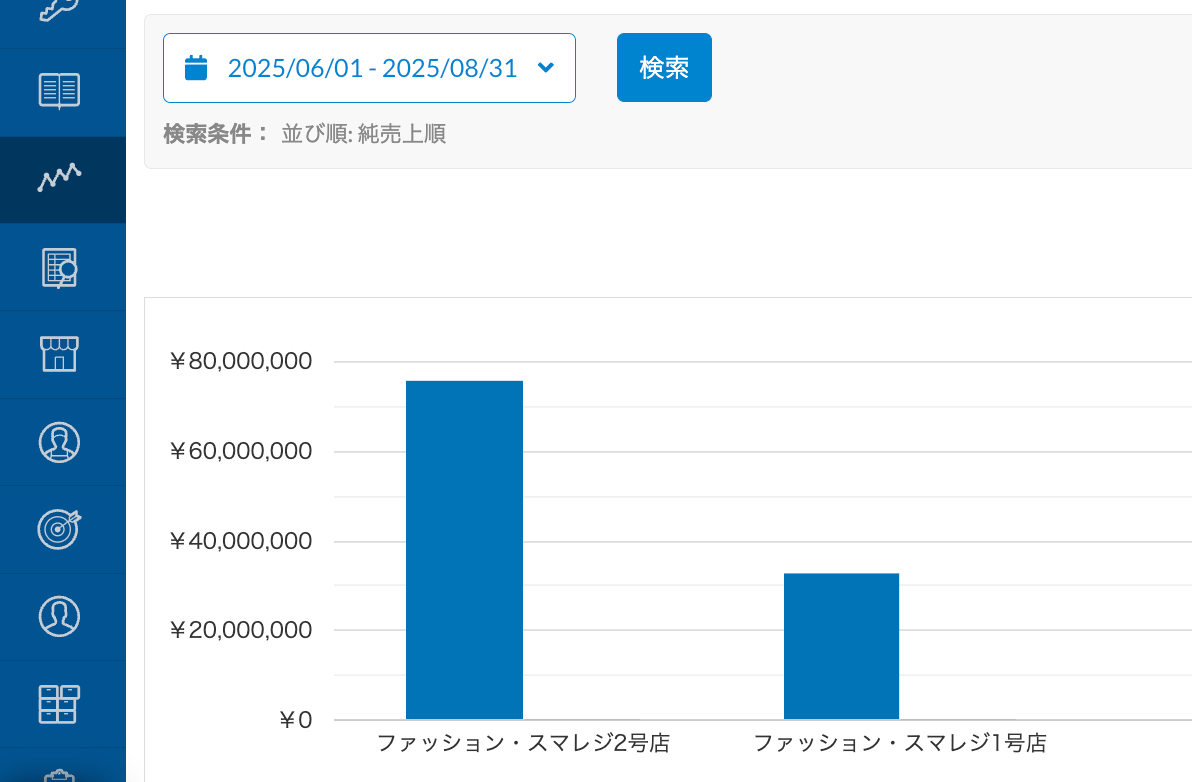Click the person portrait icon below the store icon

[59, 442]
